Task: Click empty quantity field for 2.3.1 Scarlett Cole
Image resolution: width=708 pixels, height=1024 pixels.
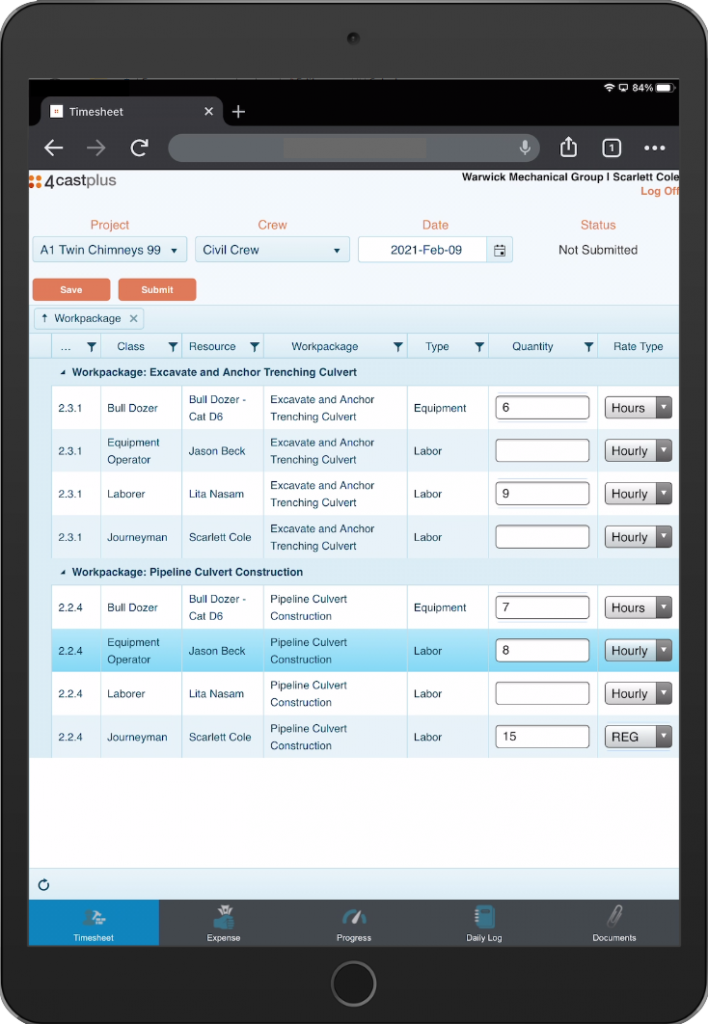Action: (x=542, y=537)
